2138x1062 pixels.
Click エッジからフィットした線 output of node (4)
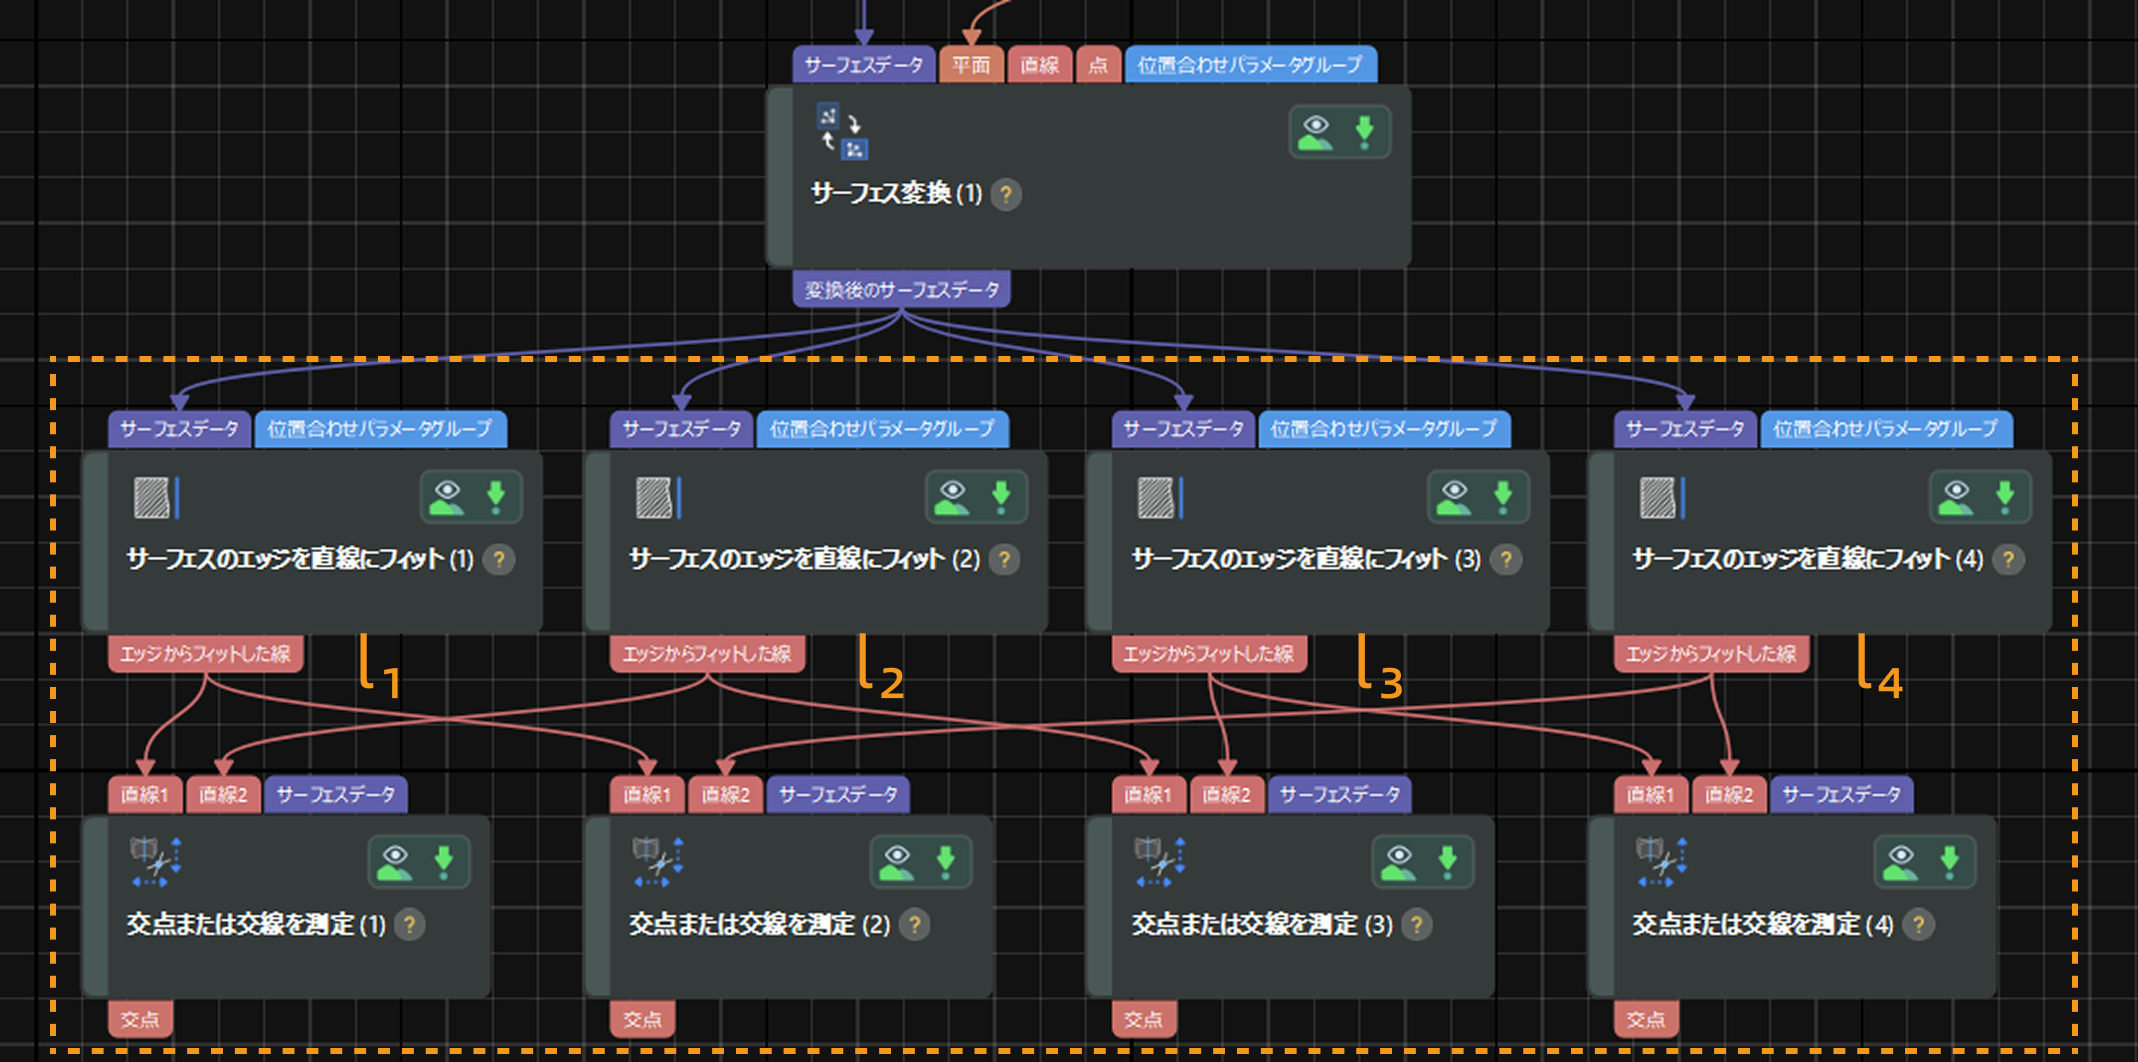click(1711, 654)
